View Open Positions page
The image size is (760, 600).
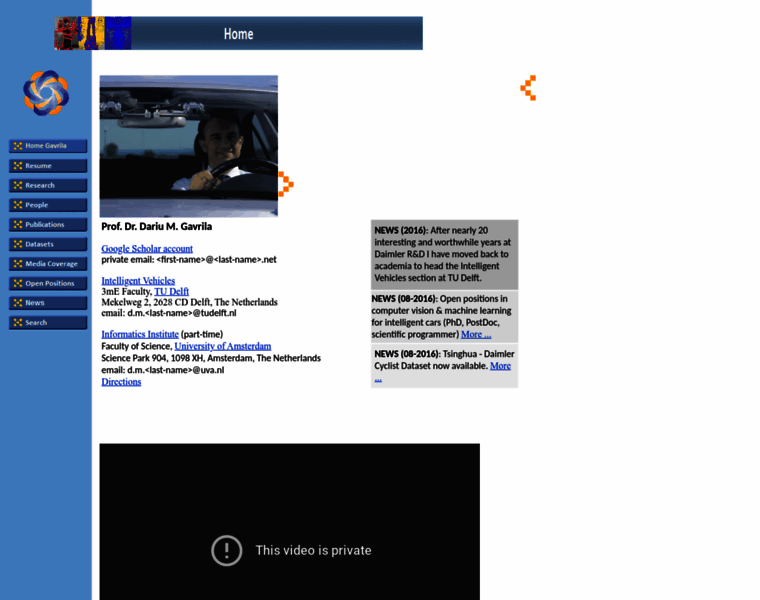pos(48,283)
